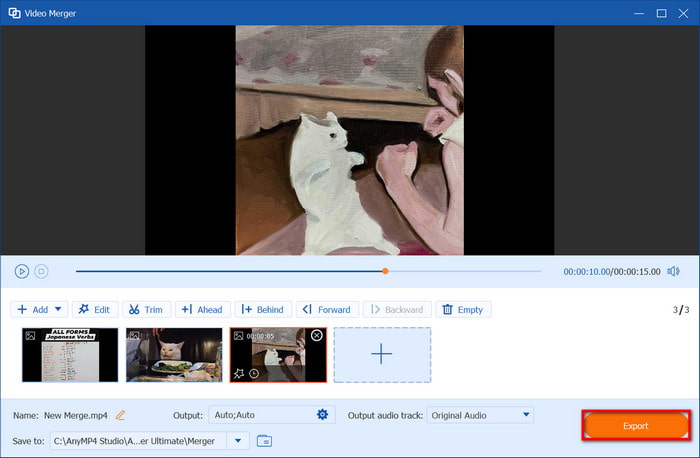Image resolution: width=700 pixels, height=458 pixels.
Task: Click the Export button
Action: pyautogui.click(x=636, y=425)
